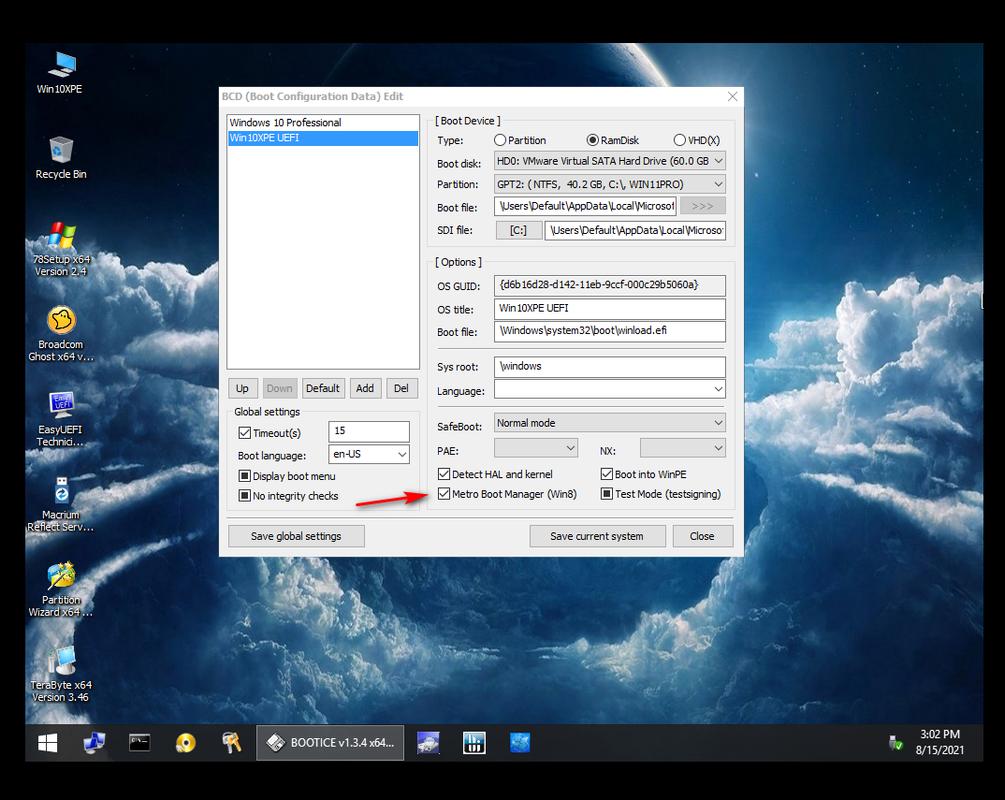Screen dimensions: 1005x800
Task: Toggle Detect HAL and kernel checkbox
Action: pos(444,474)
